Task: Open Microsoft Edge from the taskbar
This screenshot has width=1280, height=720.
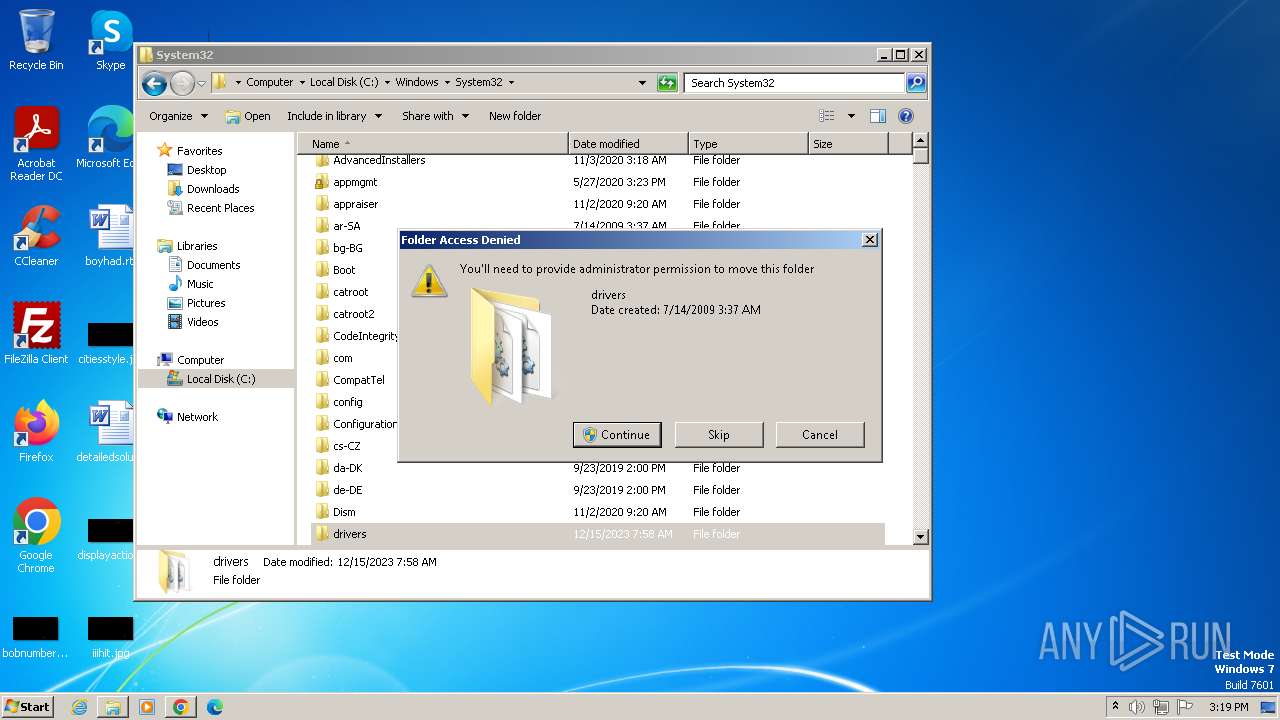Action: point(214,707)
